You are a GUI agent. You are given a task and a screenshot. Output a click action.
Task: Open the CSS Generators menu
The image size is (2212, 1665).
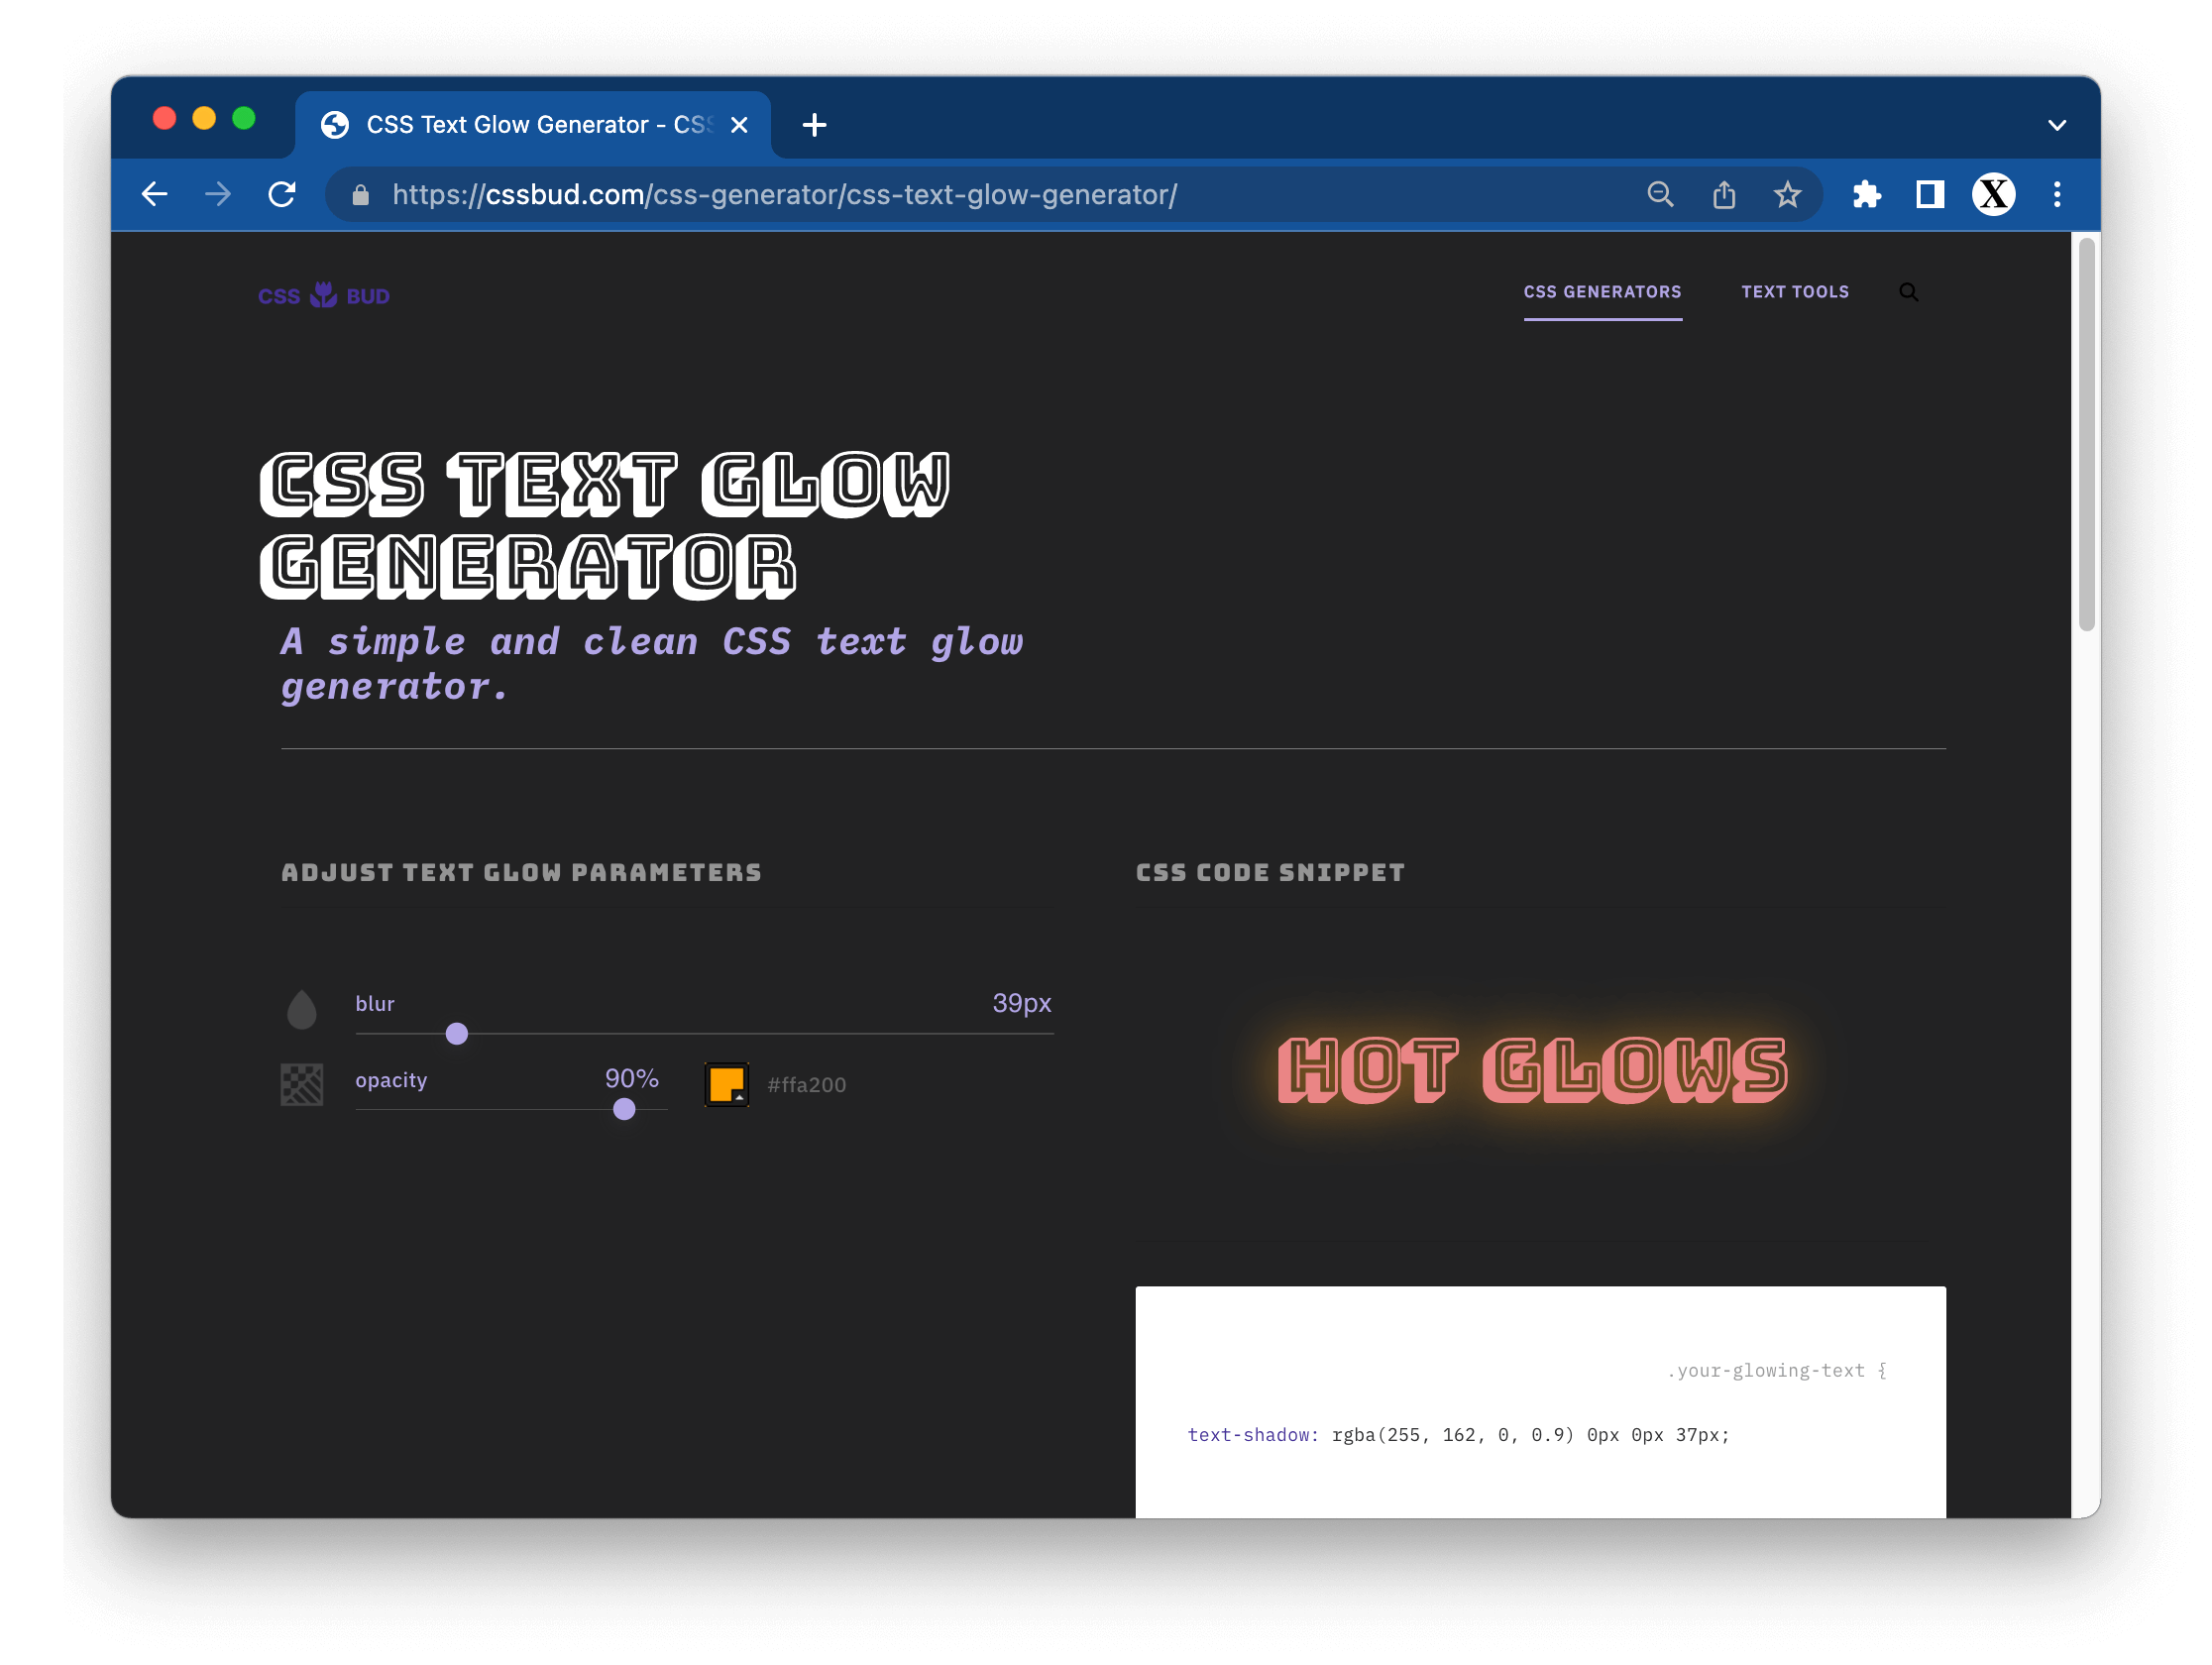[x=1602, y=292]
